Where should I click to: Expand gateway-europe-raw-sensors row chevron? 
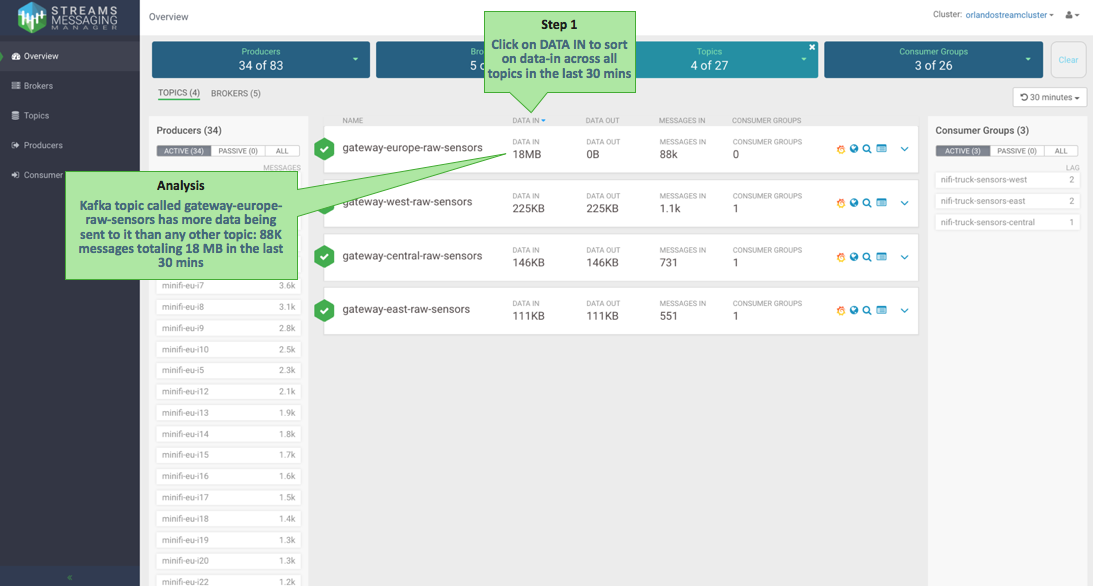tap(904, 149)
